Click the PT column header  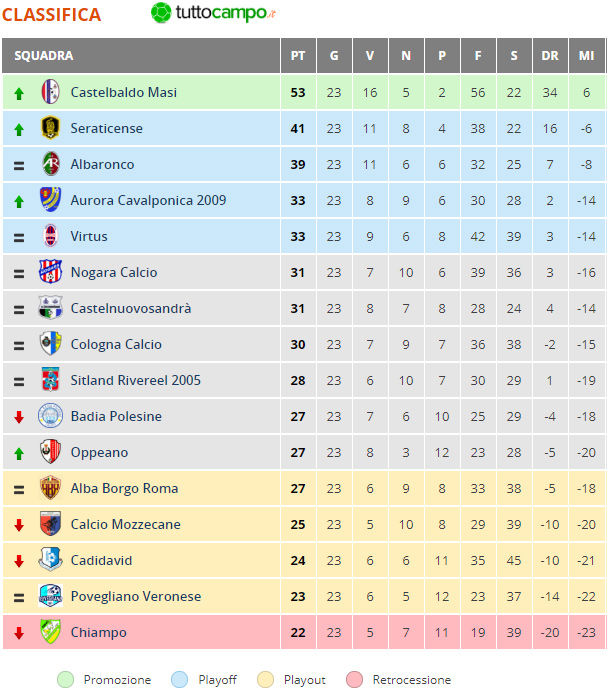click(x=298, y=56)
